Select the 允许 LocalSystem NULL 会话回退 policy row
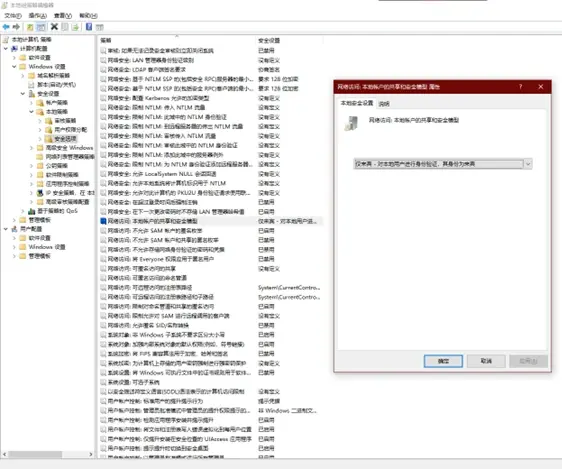This screenshot has height=469, width=562. 211,174
